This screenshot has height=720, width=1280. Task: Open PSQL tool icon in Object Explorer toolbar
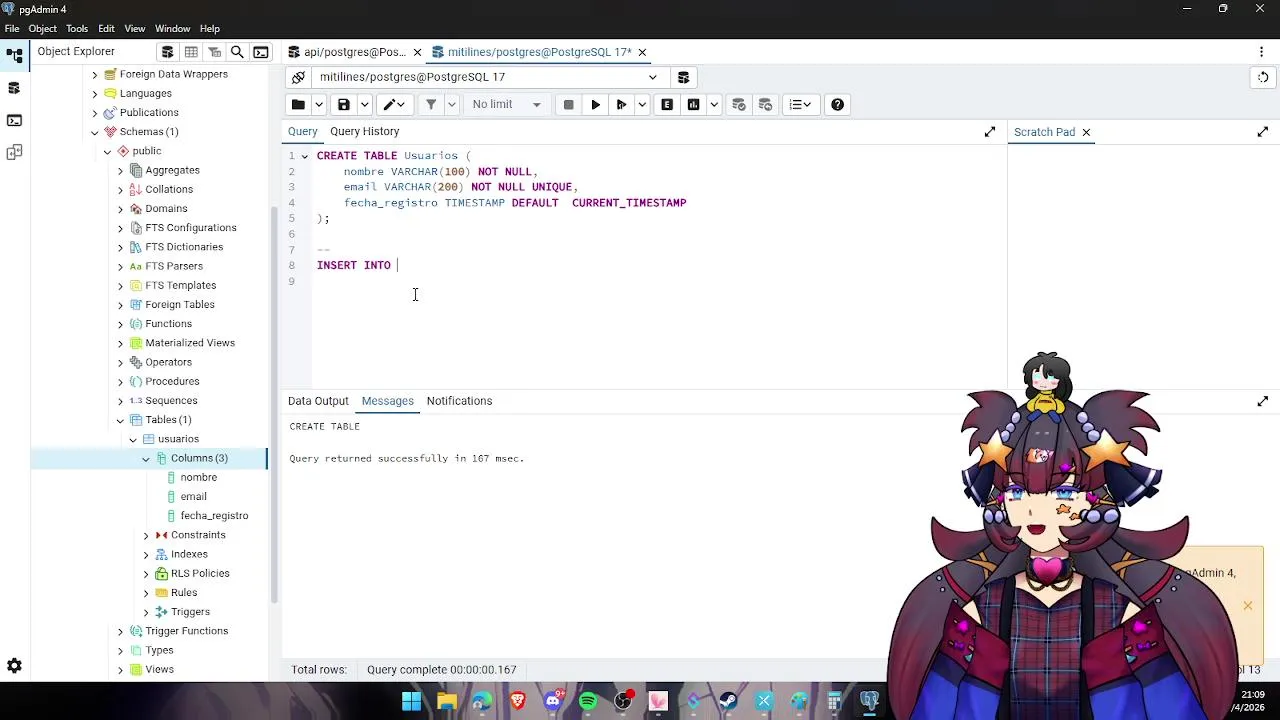click(x=260, y=52)
